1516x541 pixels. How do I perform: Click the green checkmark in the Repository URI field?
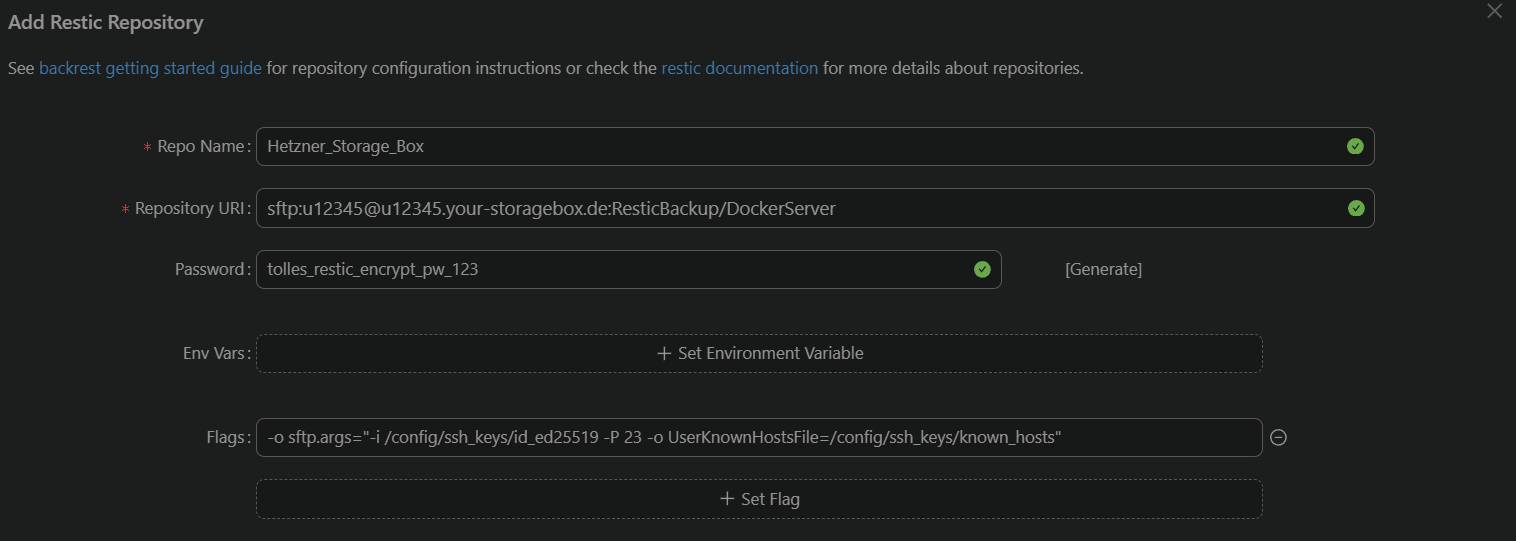click(x=1355, y=208)
